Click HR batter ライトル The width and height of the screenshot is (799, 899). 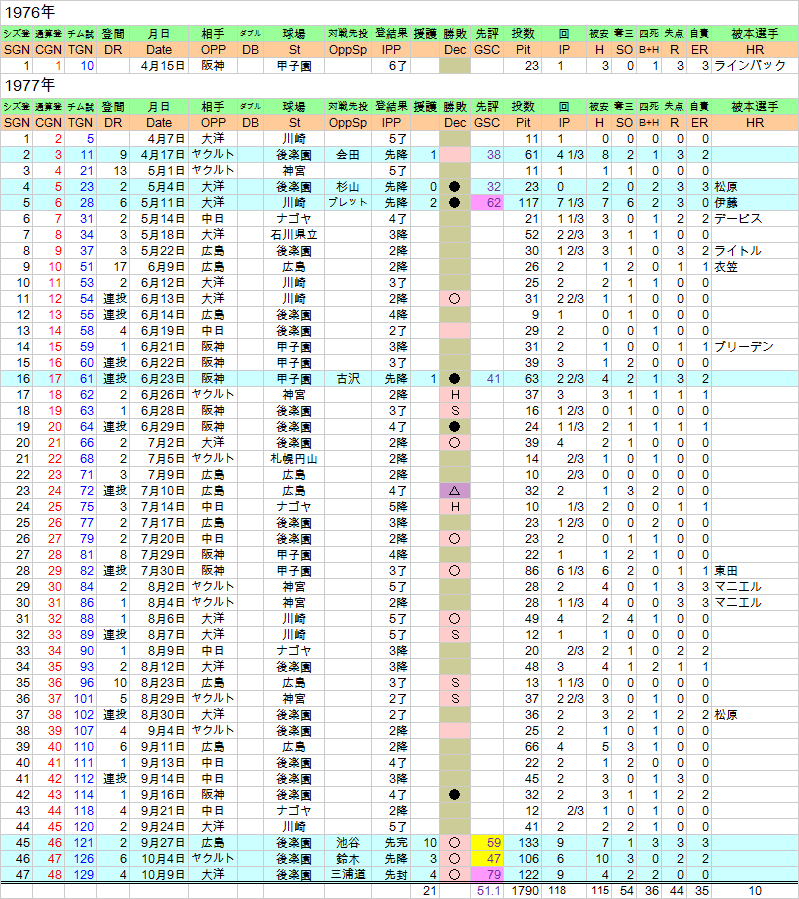(738, 251)
